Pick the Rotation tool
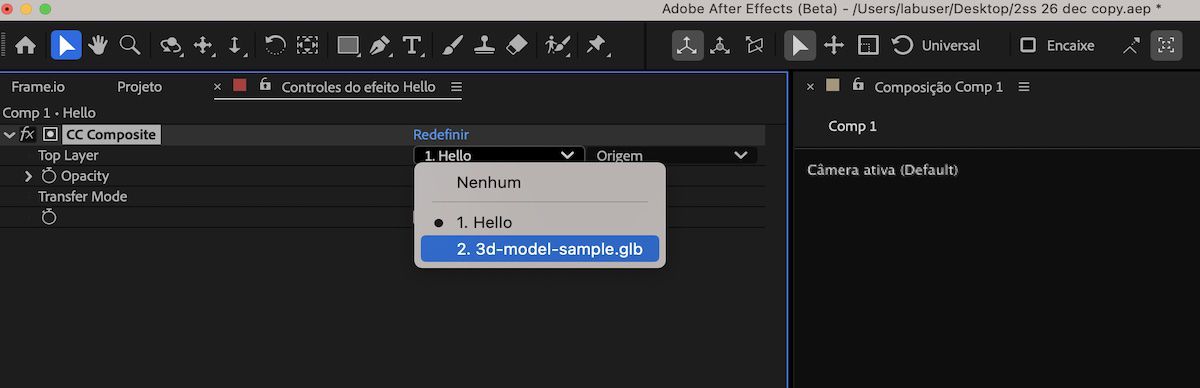 click(x=275, y=45)
